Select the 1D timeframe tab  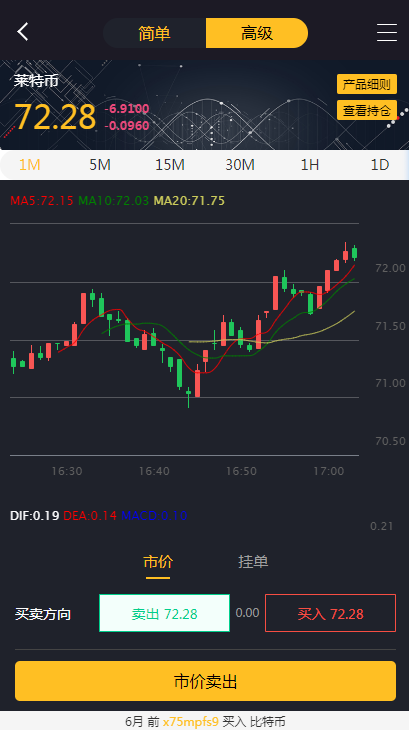click(380, 165)
